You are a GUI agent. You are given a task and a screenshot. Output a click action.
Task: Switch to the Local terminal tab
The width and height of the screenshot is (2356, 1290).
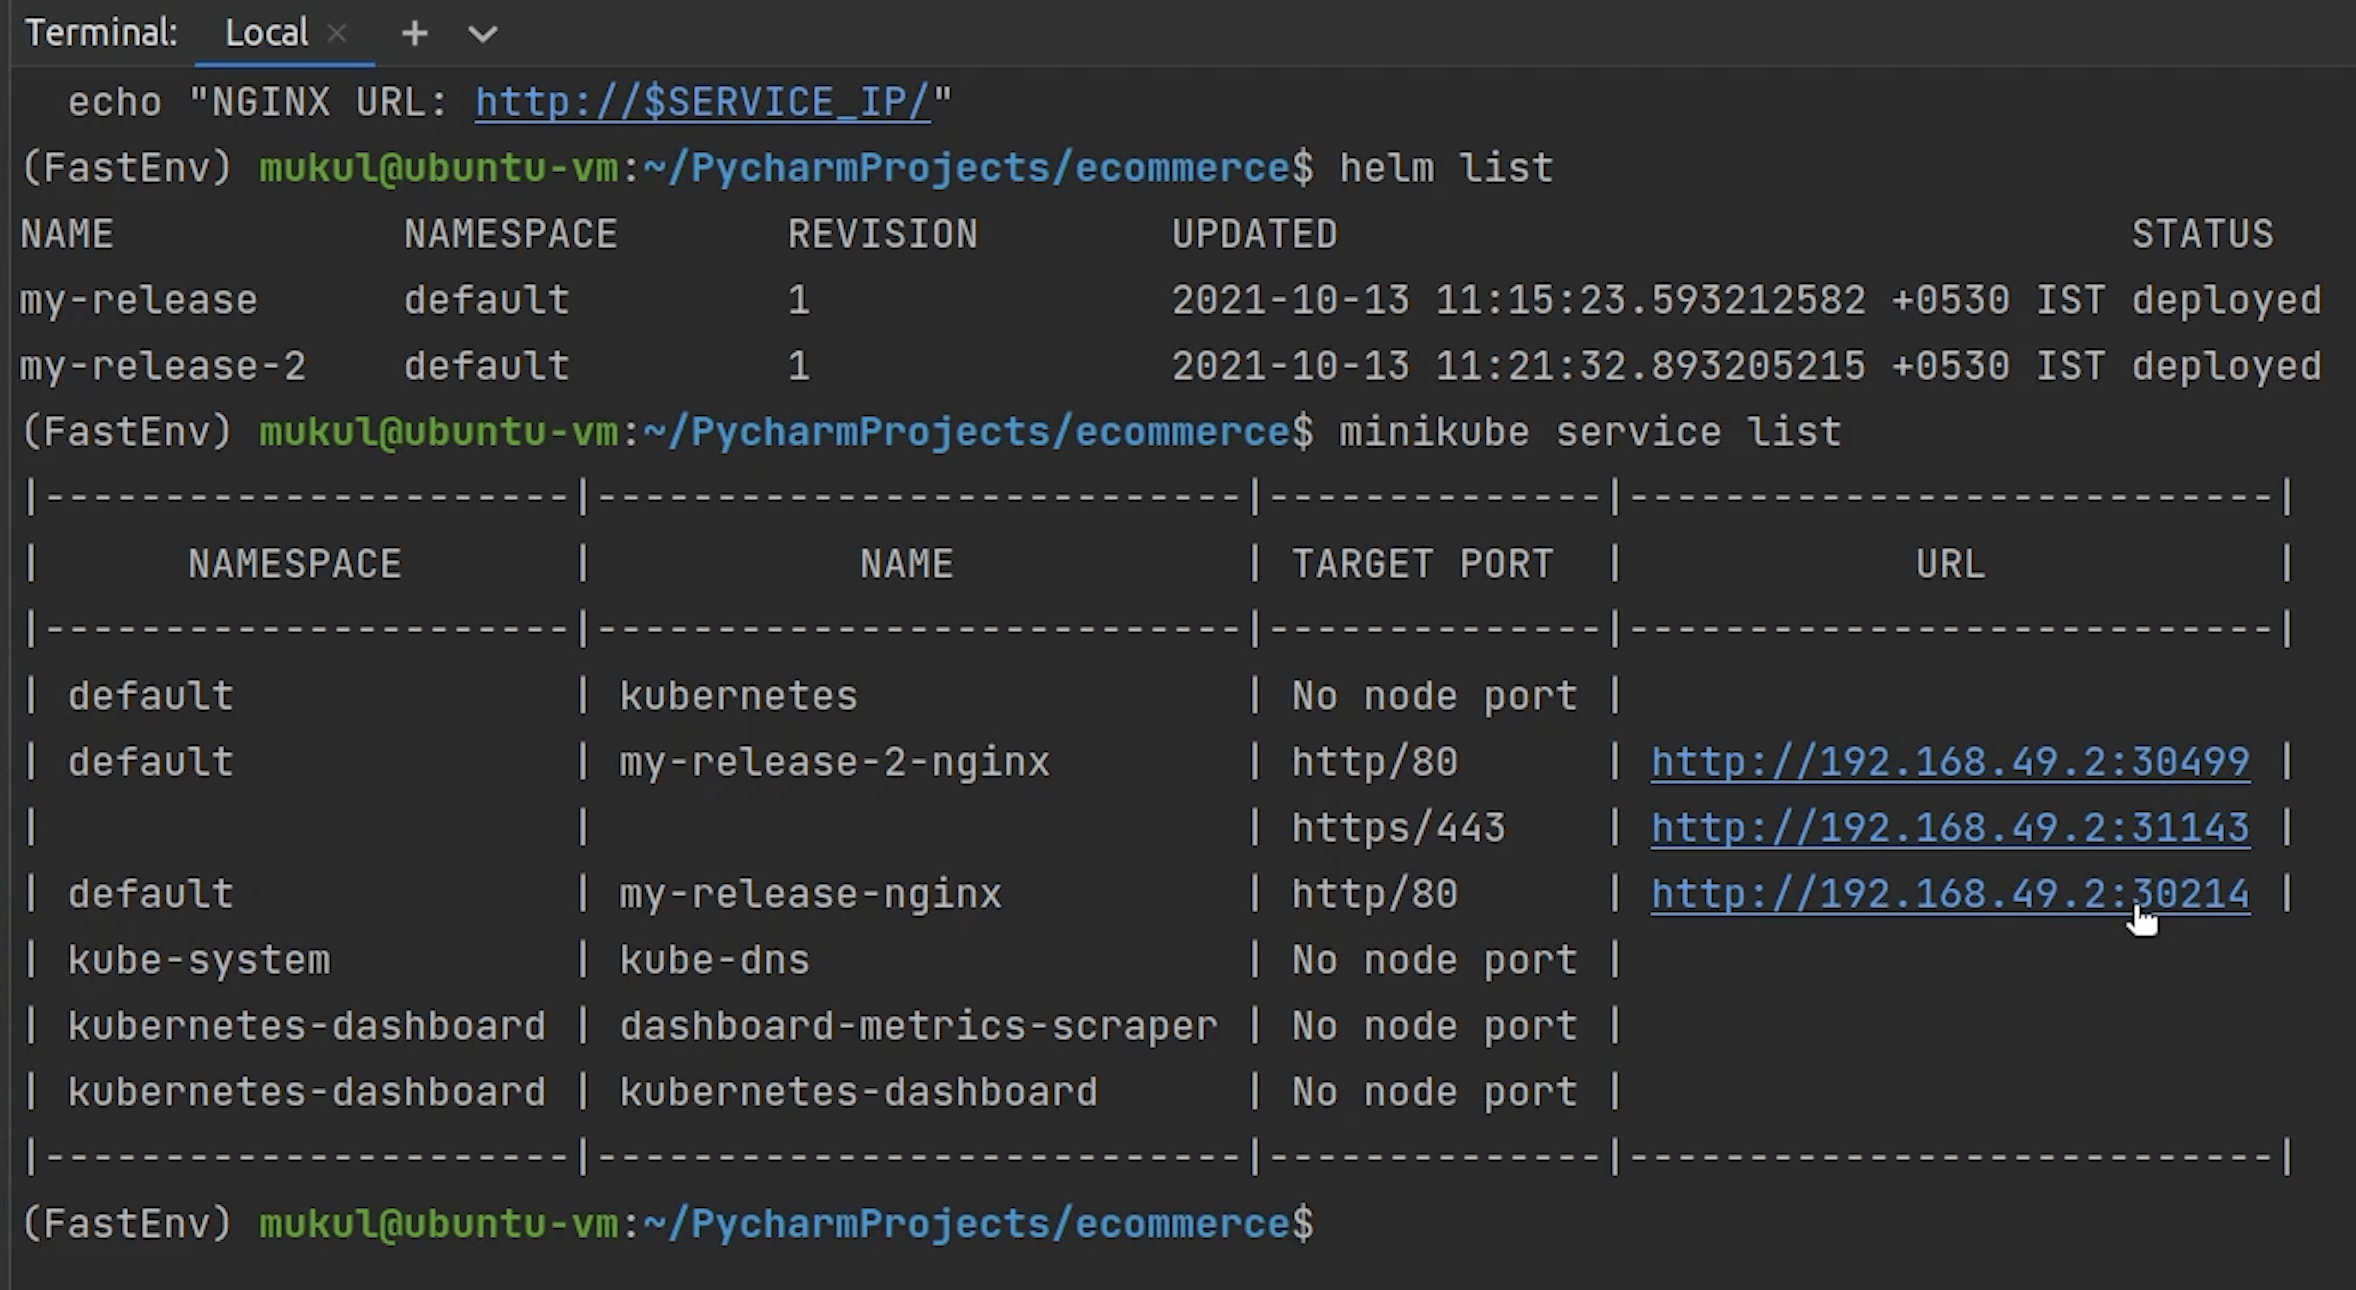[x=266, y=34]
